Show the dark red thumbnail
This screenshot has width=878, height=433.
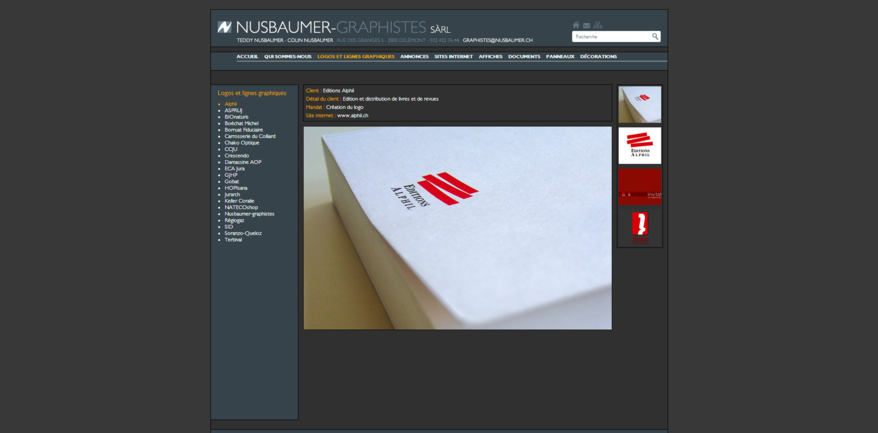coord(639,187)
